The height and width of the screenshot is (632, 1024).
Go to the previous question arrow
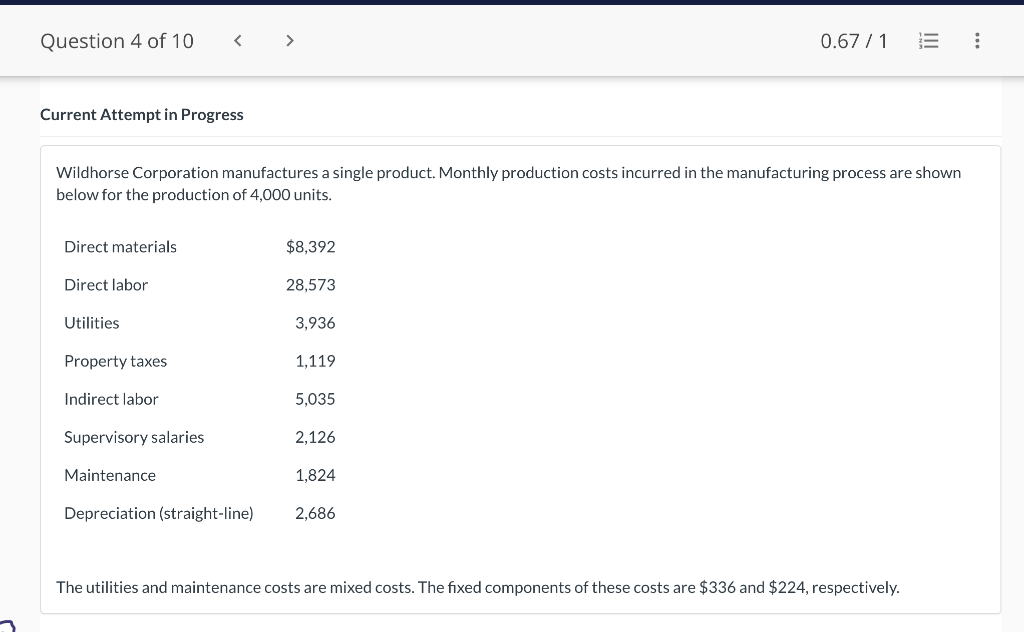pos(238,41)
